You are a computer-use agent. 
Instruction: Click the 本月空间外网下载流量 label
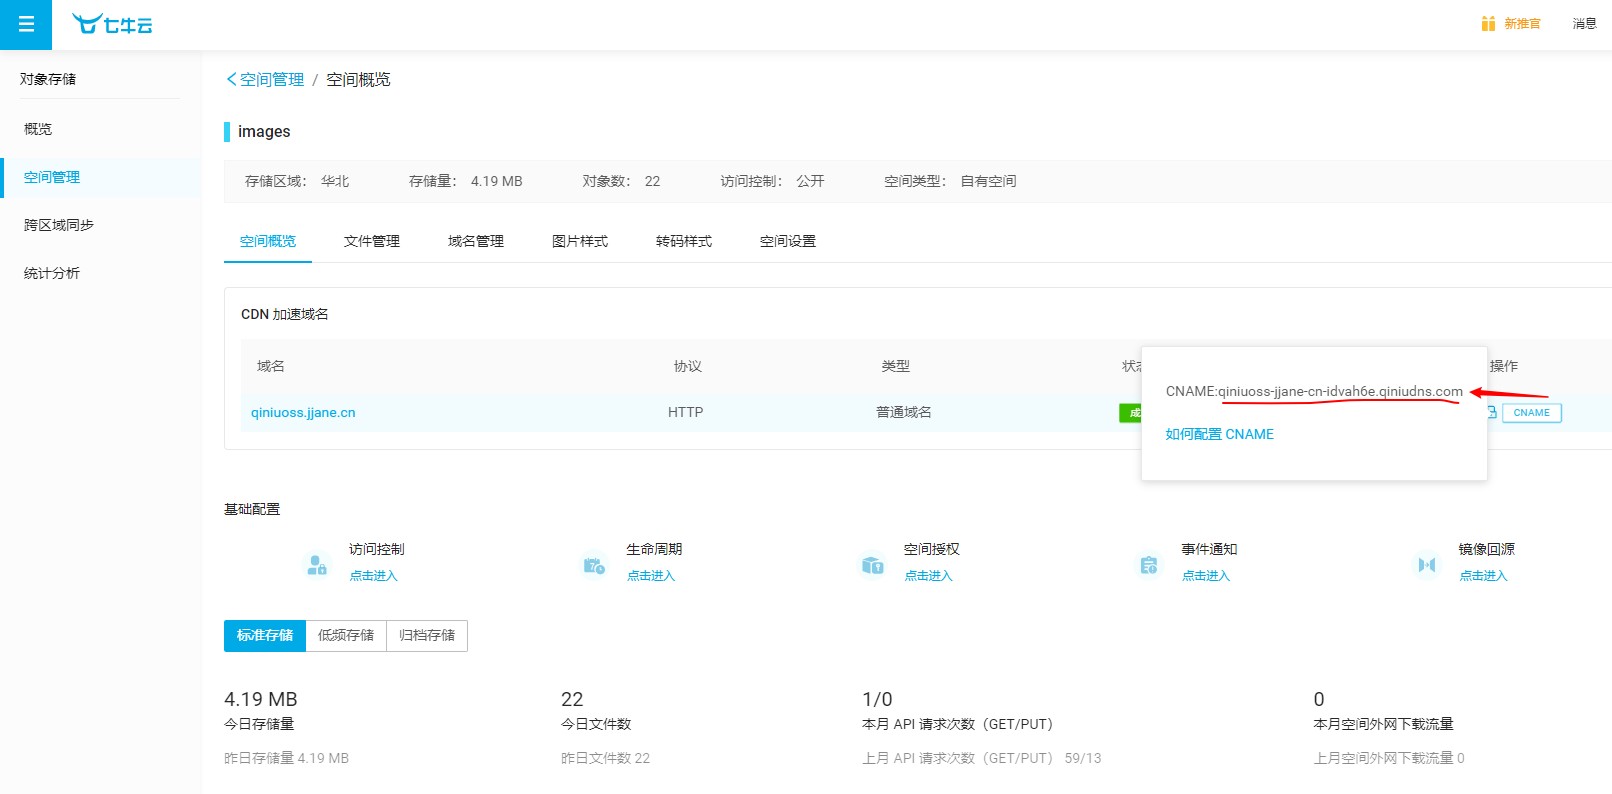[x=1383, y=724]
